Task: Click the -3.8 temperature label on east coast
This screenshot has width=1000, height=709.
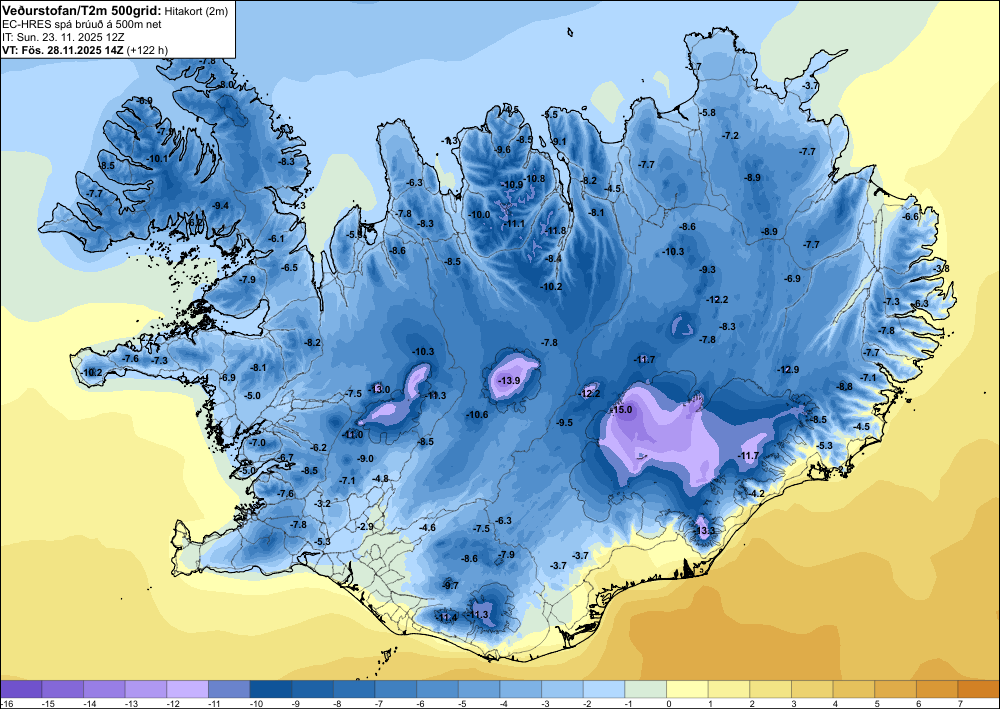Action: tap(941, 269)
